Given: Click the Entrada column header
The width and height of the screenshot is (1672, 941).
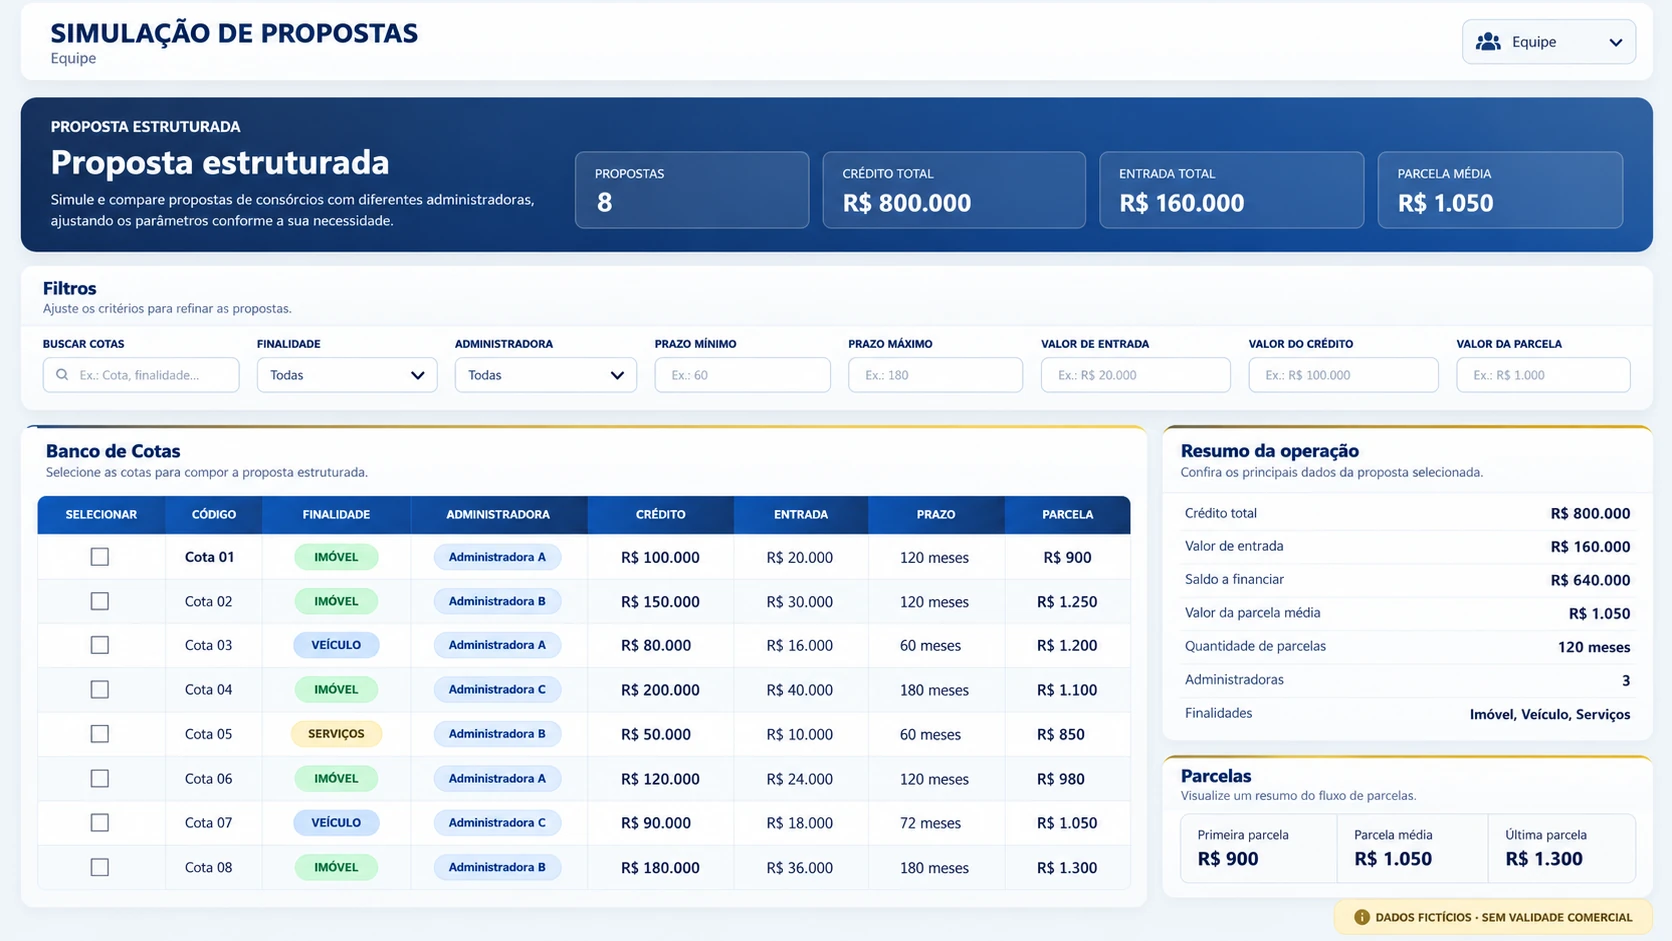Looking at the screenshot, I should 801,514.
